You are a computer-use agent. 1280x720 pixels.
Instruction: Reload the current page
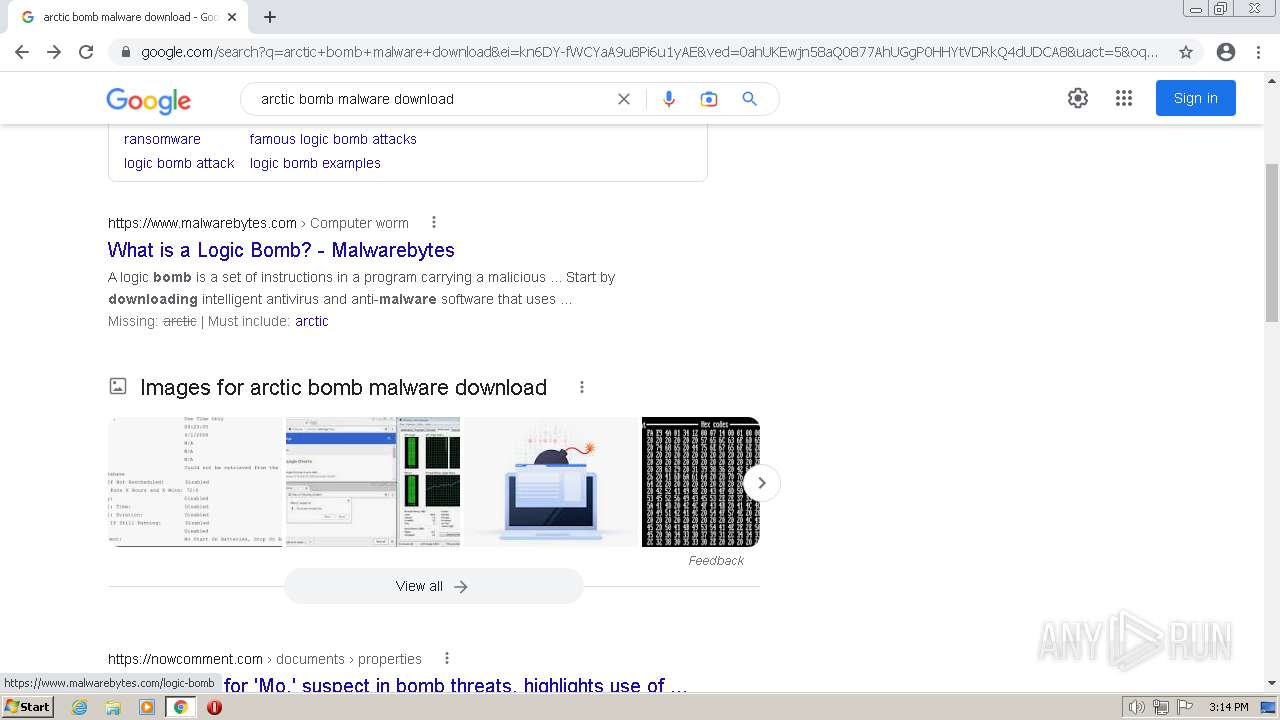click(86, 52)
